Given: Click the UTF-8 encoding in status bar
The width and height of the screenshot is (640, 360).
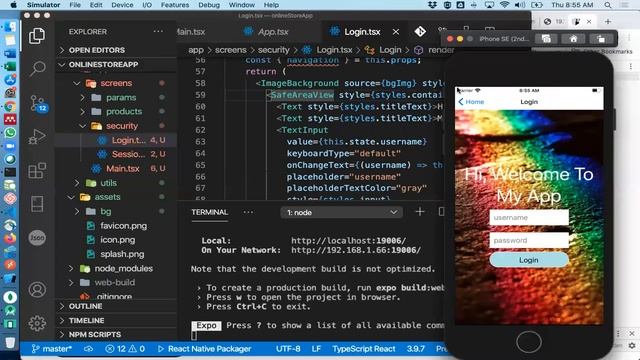Looking at the screenshot, I should pos(288,349).
